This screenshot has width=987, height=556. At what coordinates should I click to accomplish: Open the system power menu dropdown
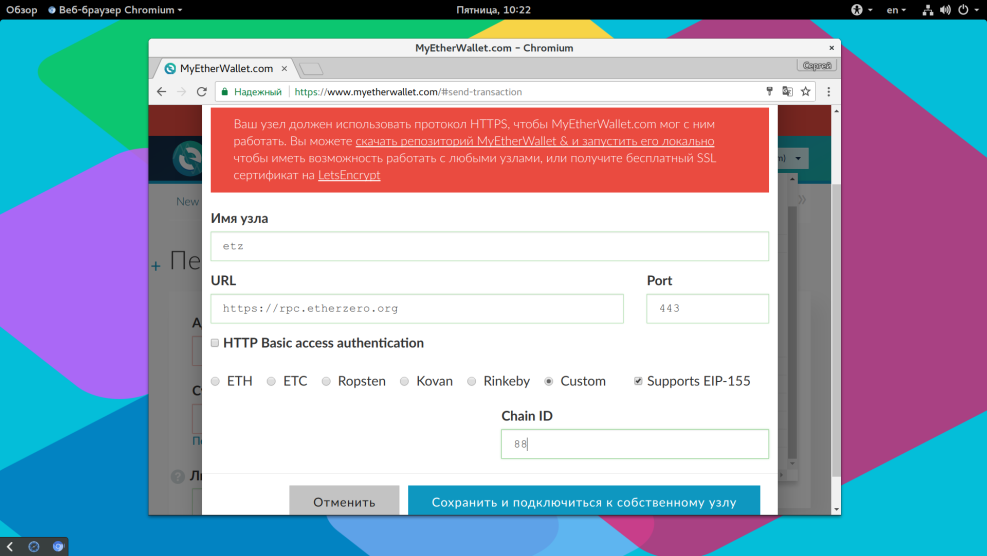coord(966,10)
